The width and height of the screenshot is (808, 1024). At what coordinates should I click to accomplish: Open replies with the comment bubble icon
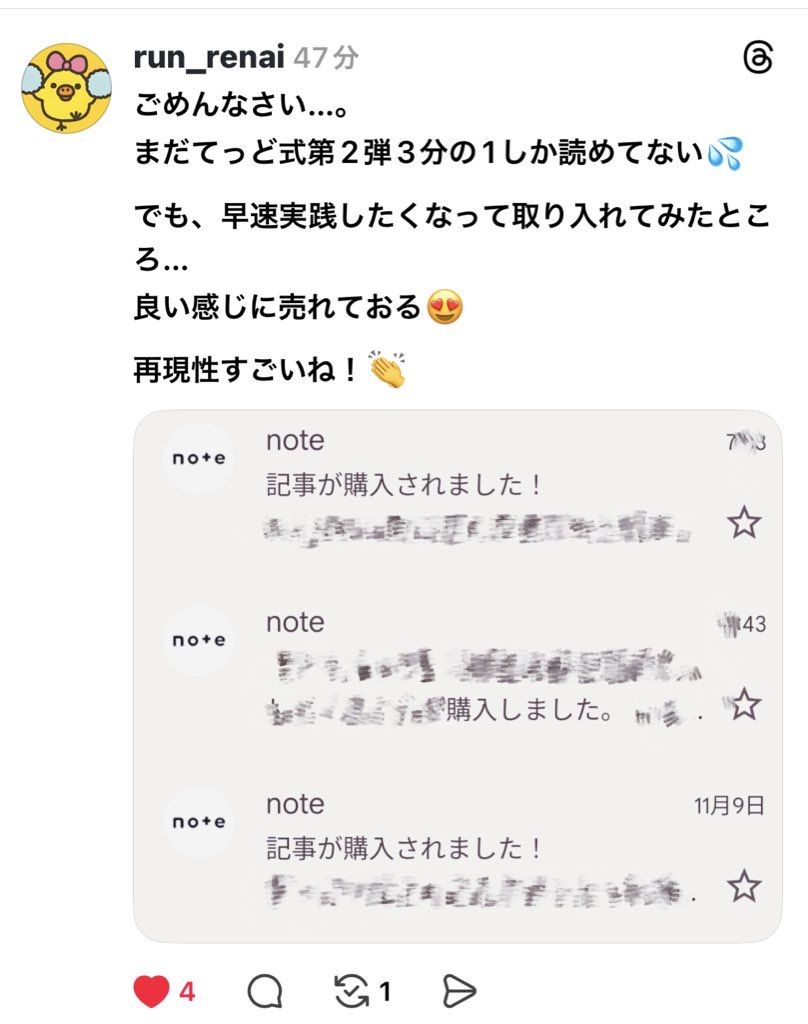pyautogui.click(x=264, y=991)
